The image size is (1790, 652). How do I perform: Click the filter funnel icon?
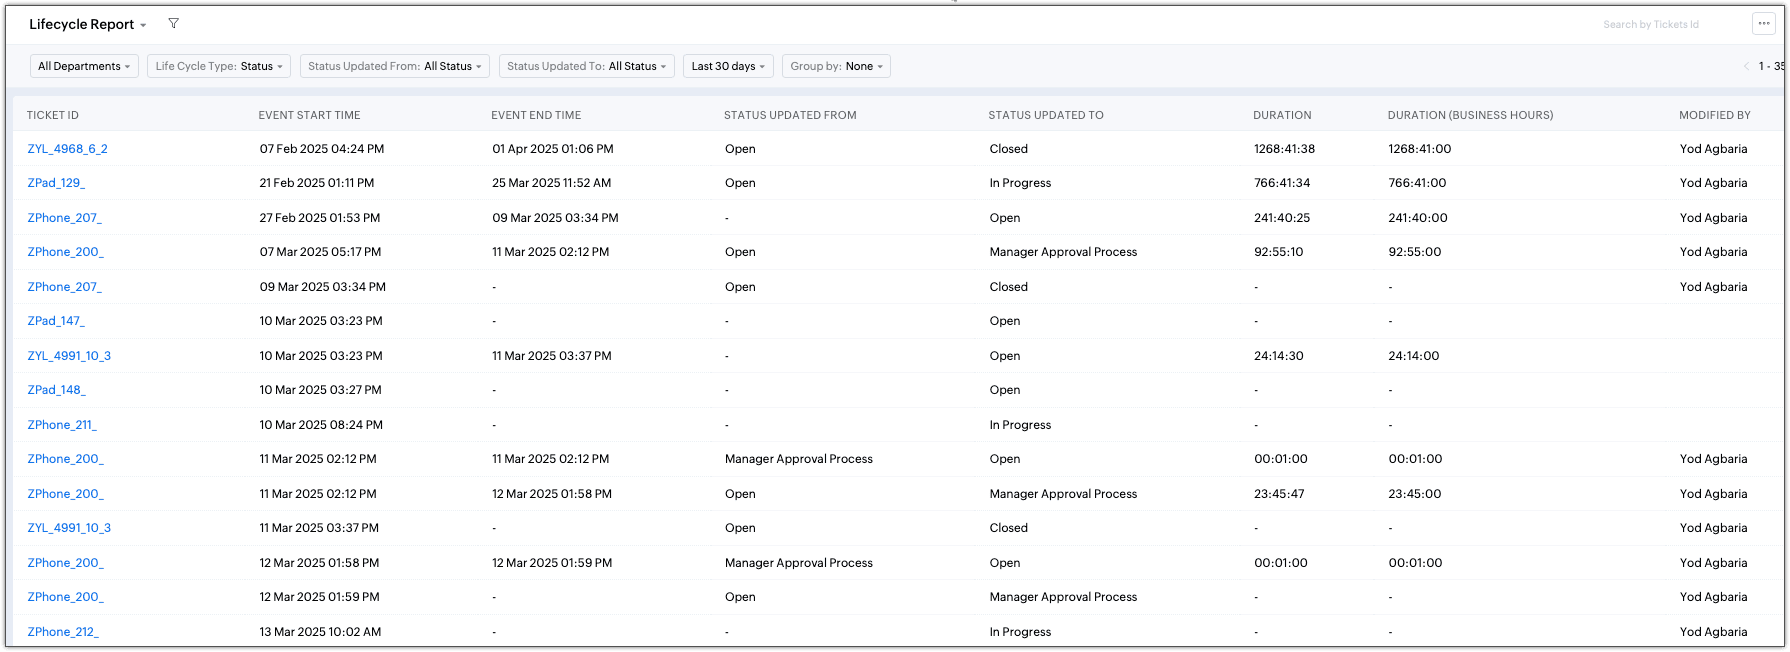click(x=173, y=23)
